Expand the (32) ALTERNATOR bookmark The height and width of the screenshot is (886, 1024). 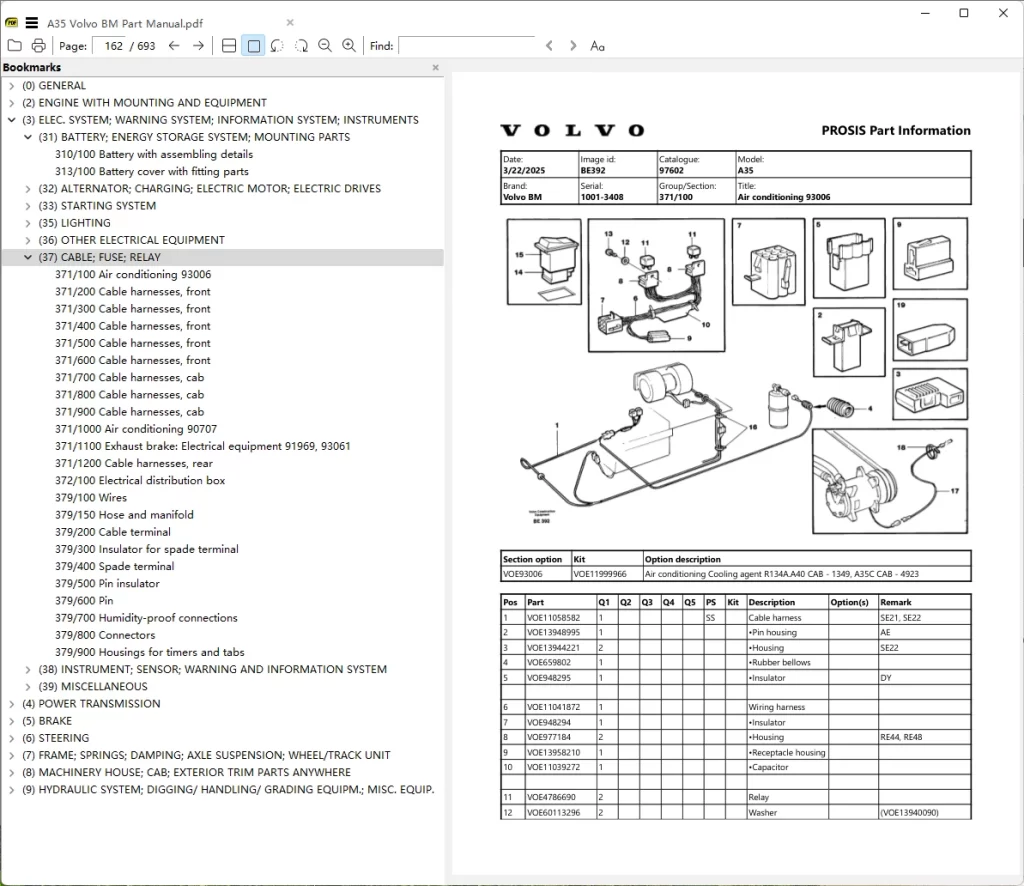coord(27,189)
